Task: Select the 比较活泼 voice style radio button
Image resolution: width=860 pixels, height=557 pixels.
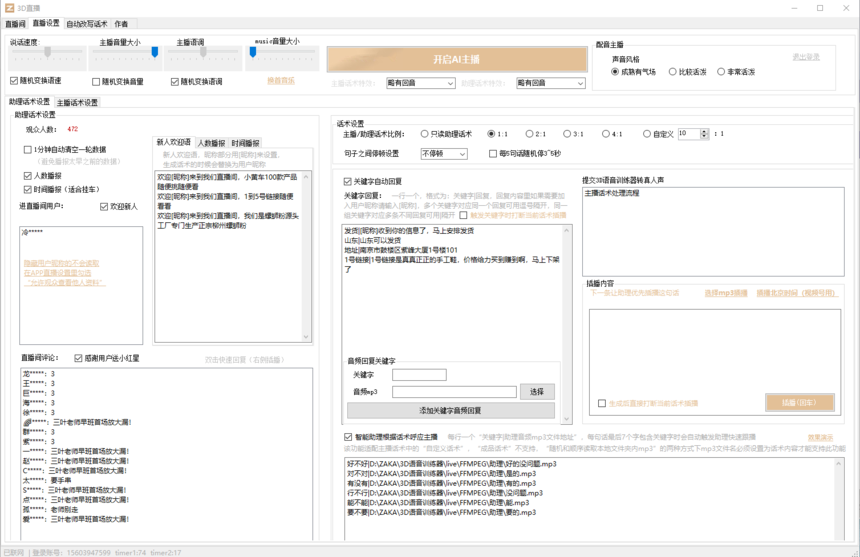Action: click(x=671, y=72)
